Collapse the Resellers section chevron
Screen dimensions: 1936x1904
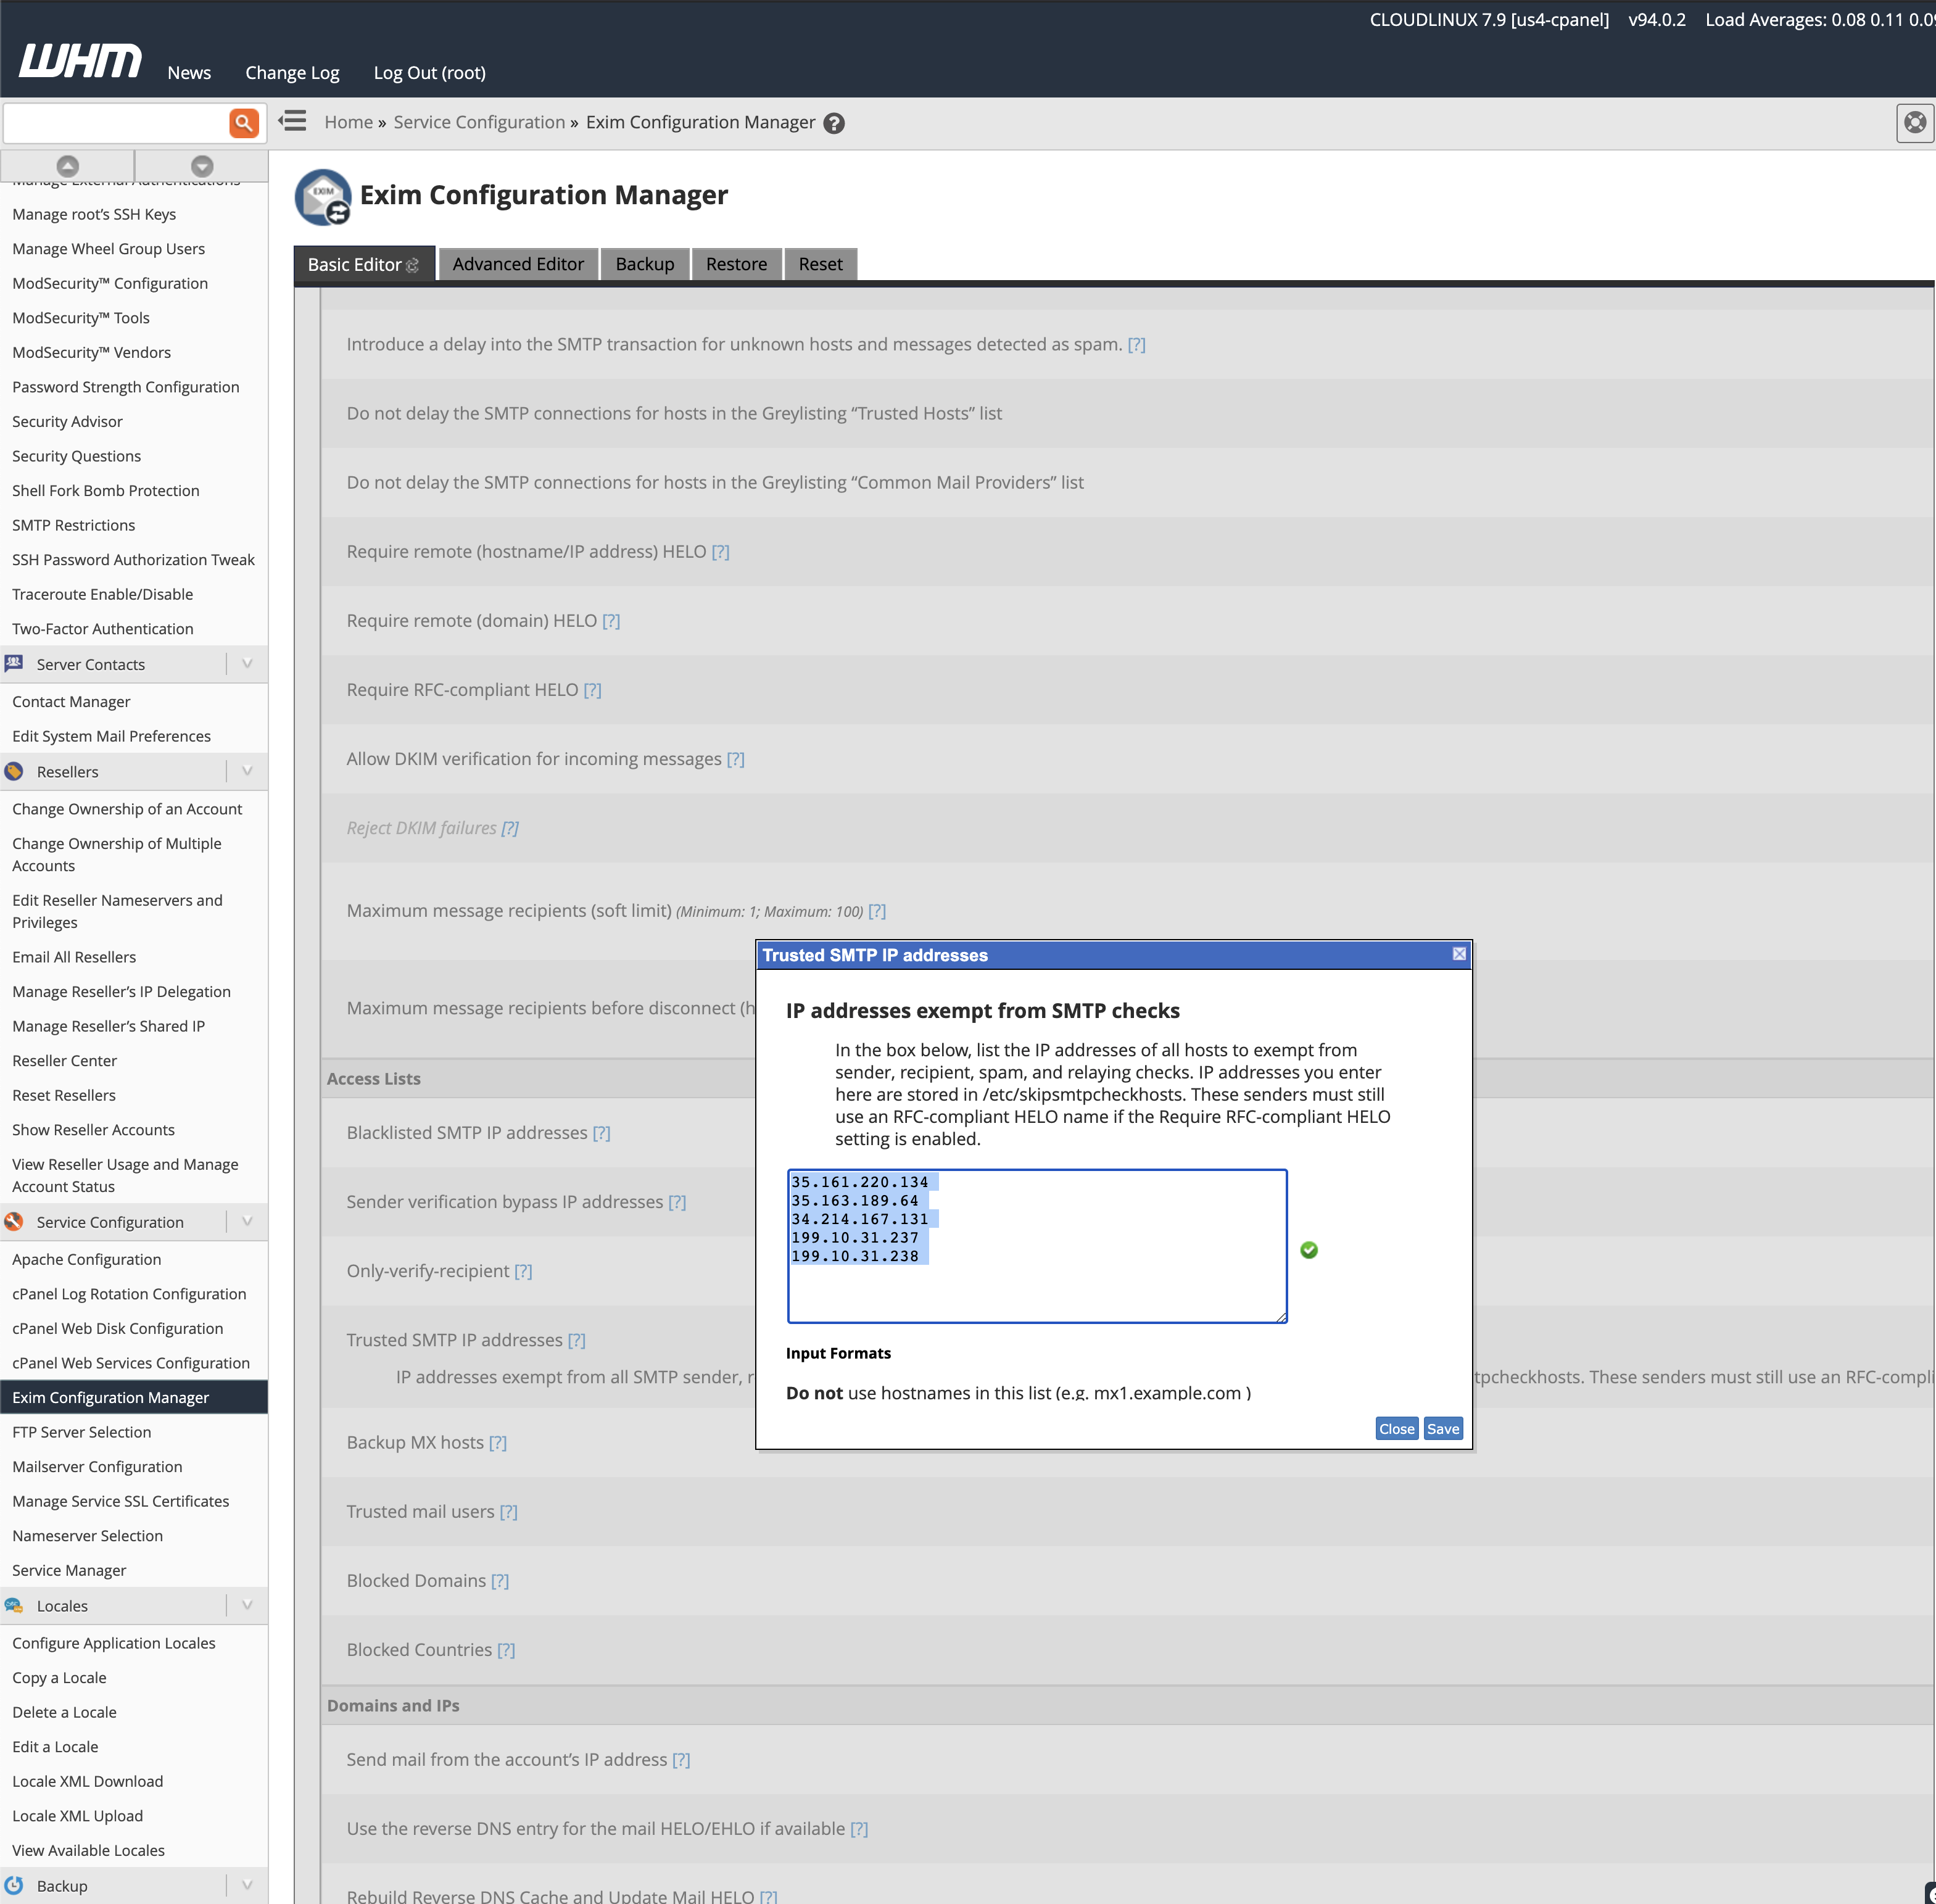point(246,771)
